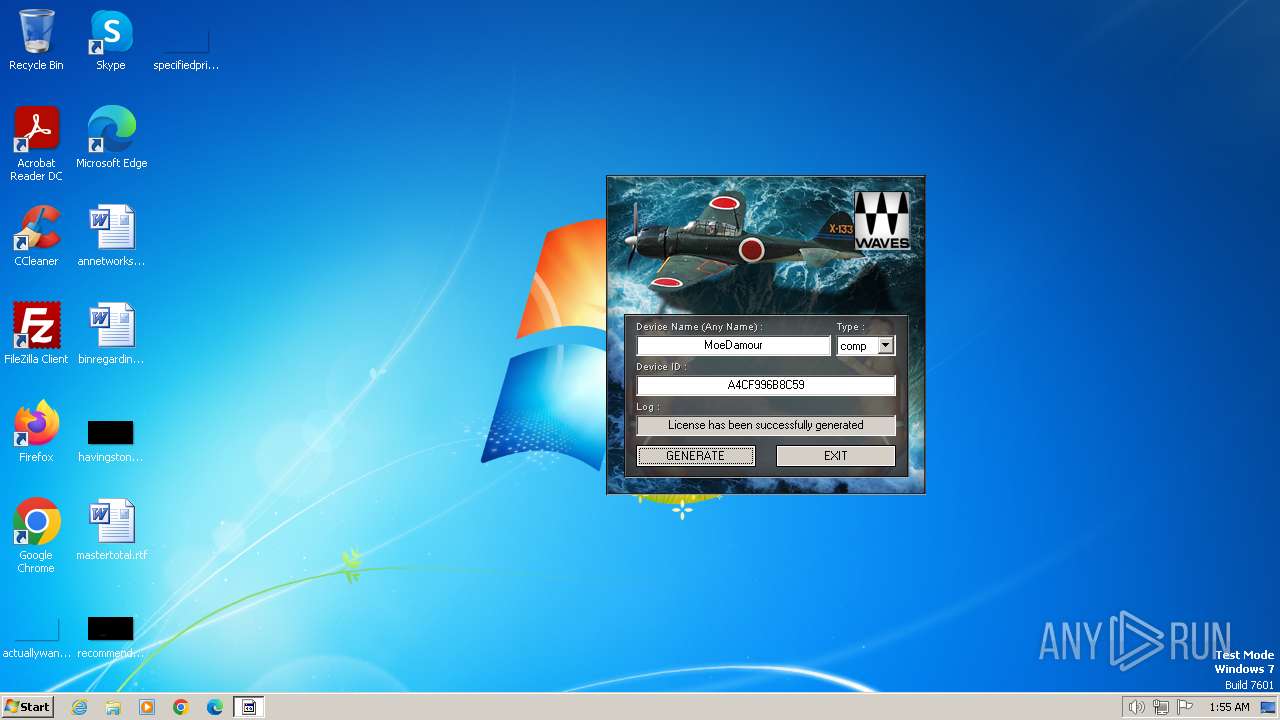Launch the Microsoft Edge desktop shortcut
The image size is (1280, 720).
click(111, 137)
